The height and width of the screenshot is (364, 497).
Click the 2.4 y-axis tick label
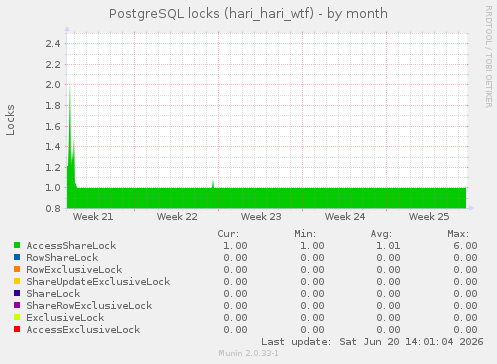tap(53, 43)
